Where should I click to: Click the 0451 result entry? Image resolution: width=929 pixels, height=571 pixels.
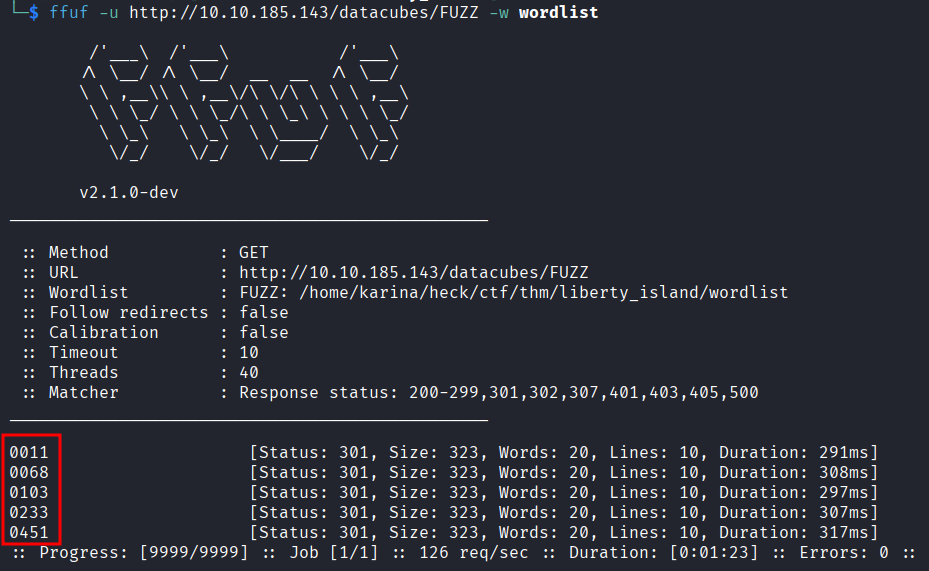coord(28,532)
